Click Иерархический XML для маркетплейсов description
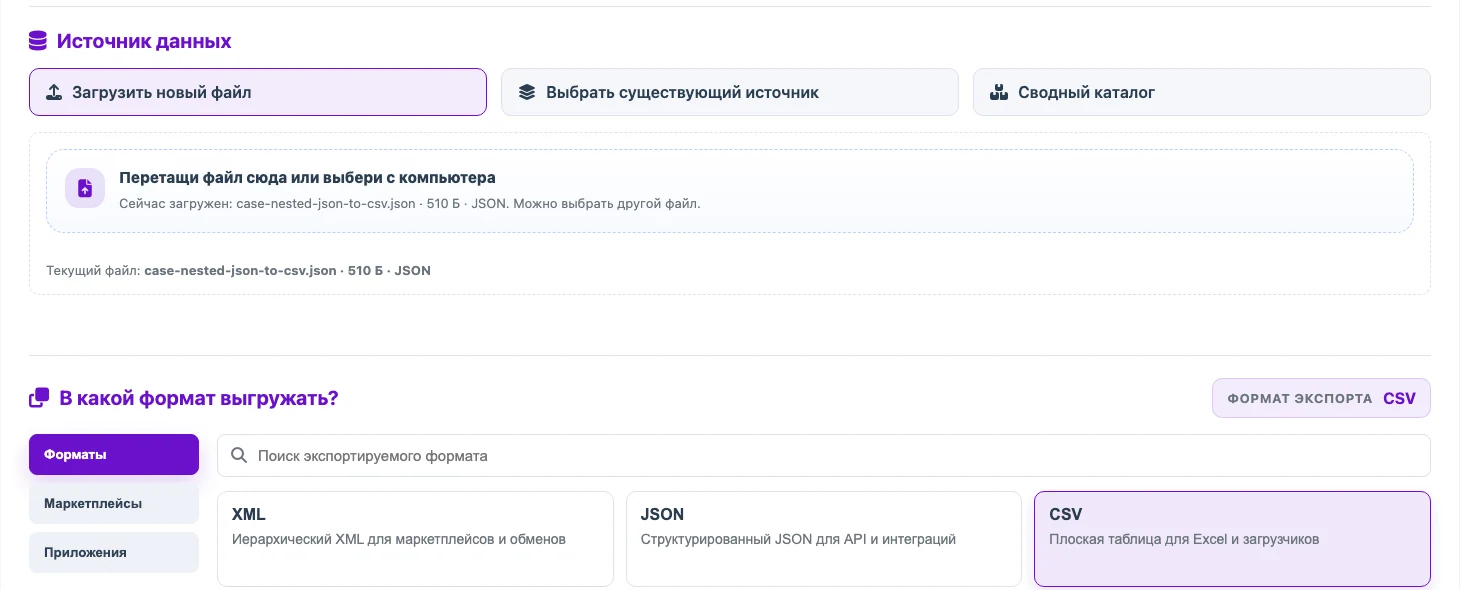The width and height of the screenshot is (1460, 590). 399,539
